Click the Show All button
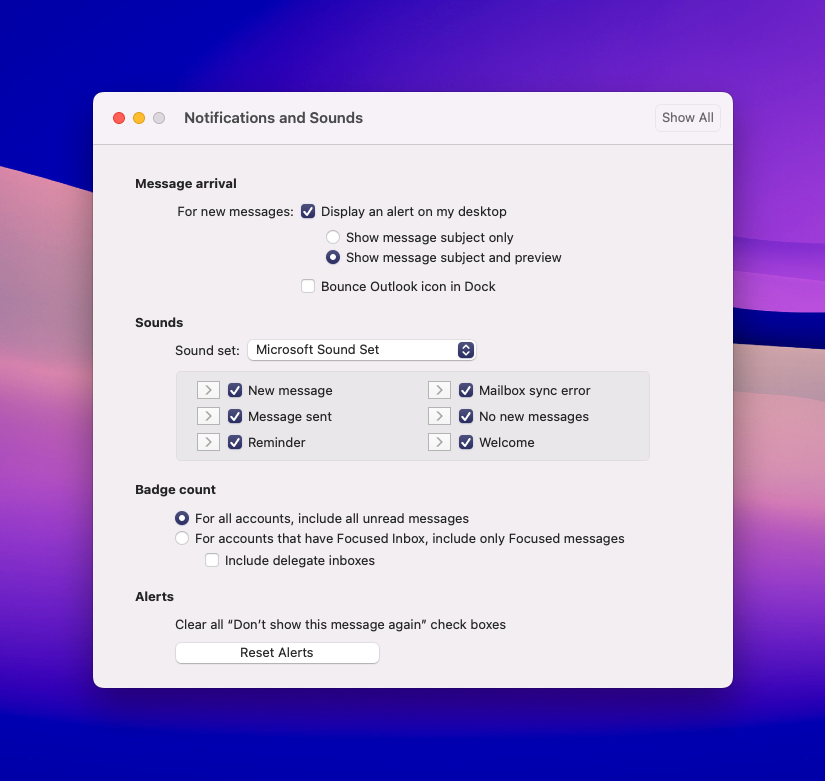 [687, 117]
